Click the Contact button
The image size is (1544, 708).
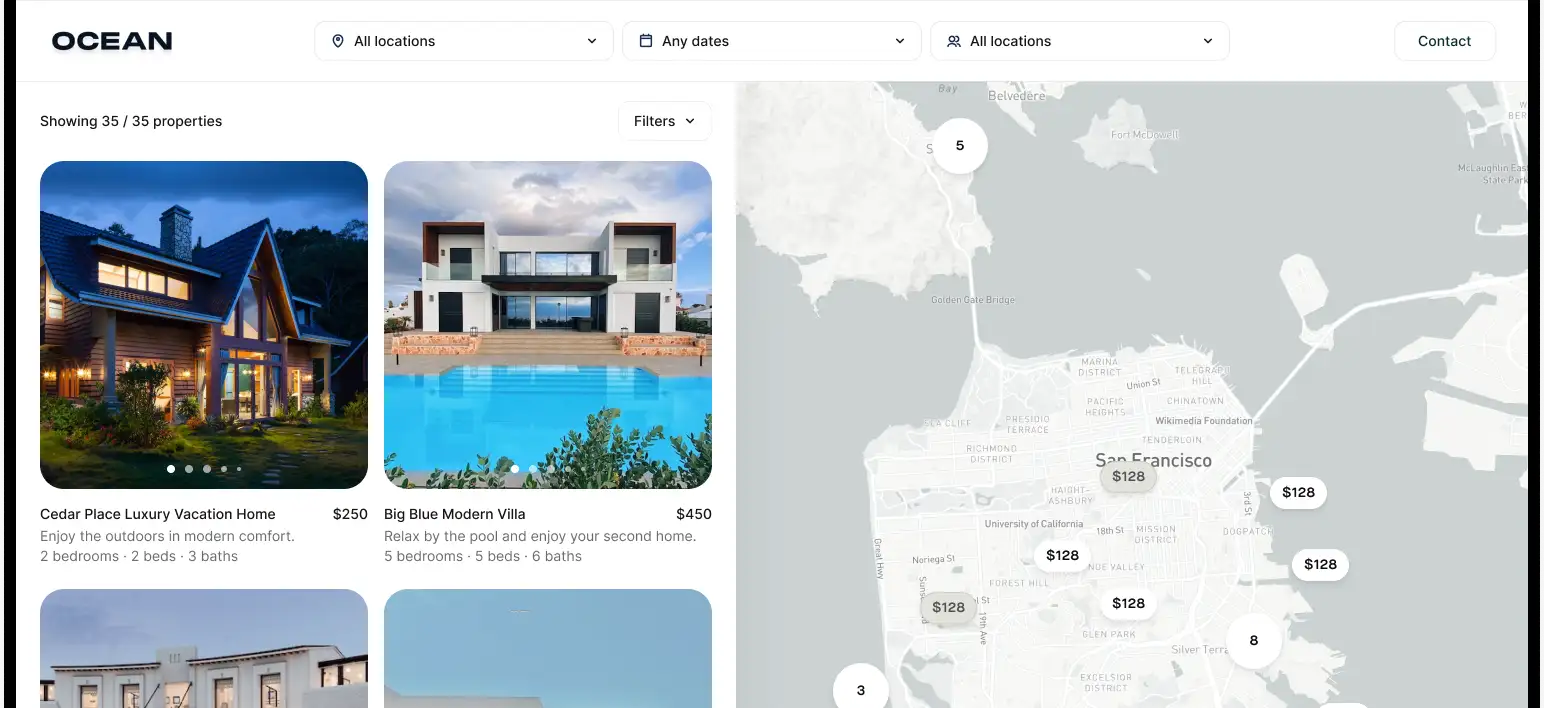click(x=1445, y=41)
